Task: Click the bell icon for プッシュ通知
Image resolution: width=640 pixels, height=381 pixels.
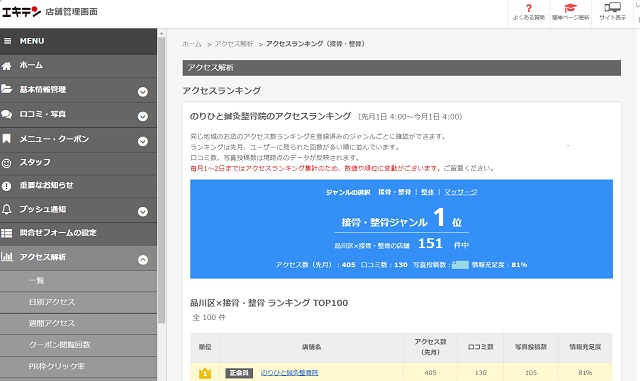Action: coord(7,209)
